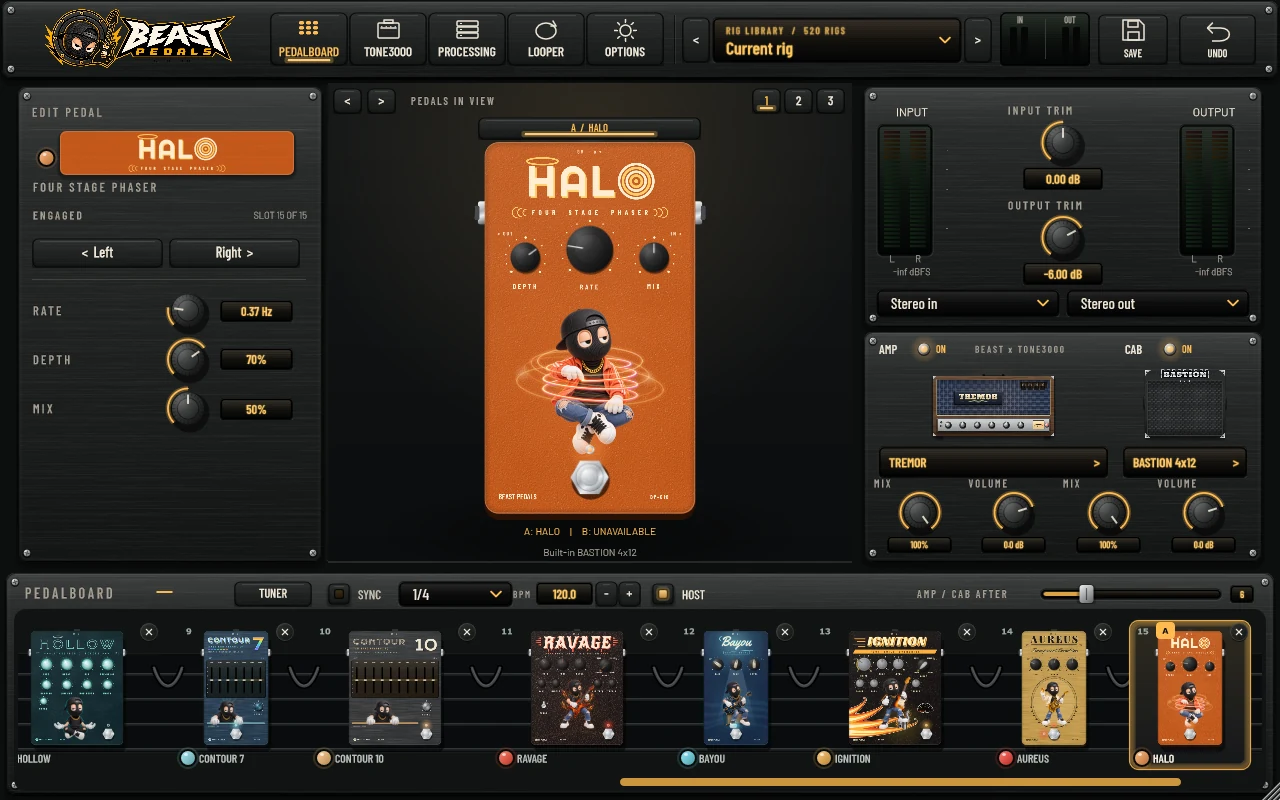Screen dimensions: 1280x800
Task: Go to previous rig in library
Action: (697, 40)
